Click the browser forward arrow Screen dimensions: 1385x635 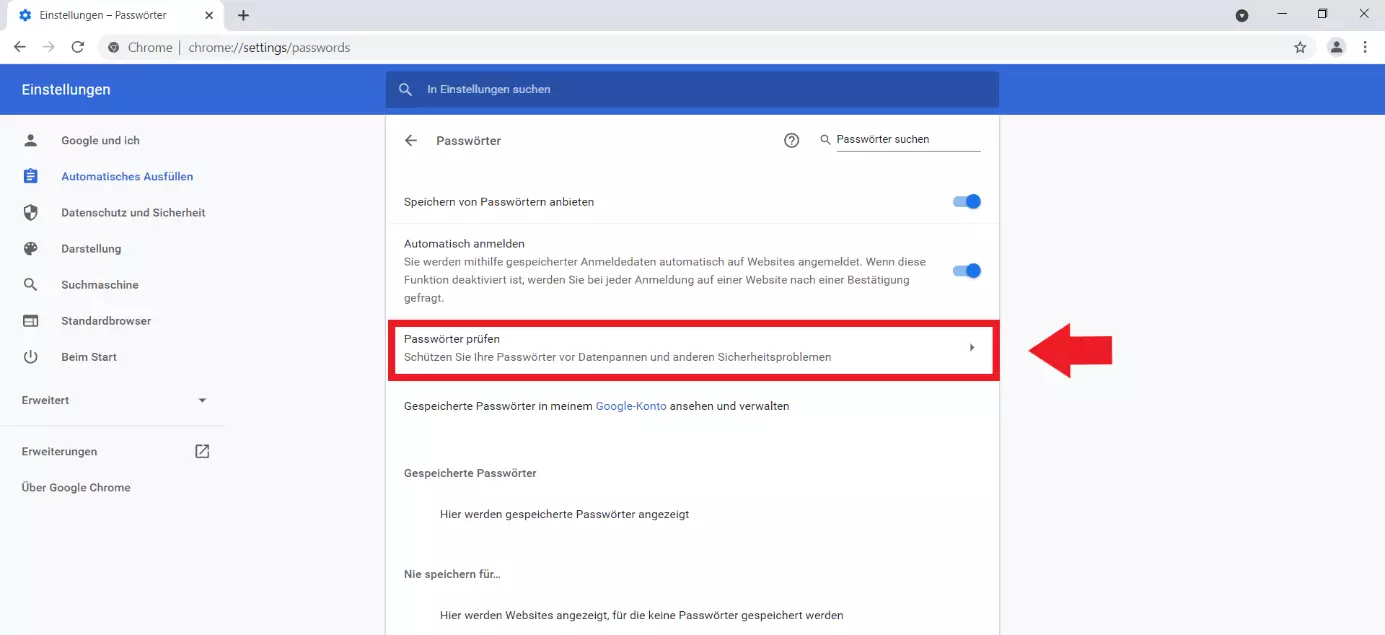click(x=48, y=47)
